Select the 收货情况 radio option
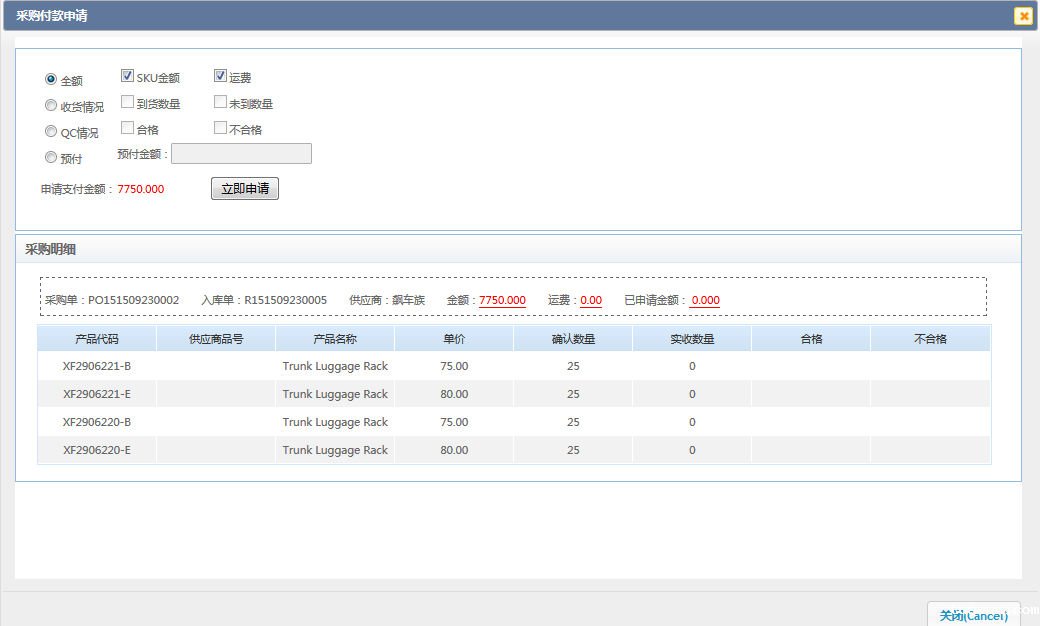Image resolution: width=1040 pixels, height=626 pixels. pos(51,106)
